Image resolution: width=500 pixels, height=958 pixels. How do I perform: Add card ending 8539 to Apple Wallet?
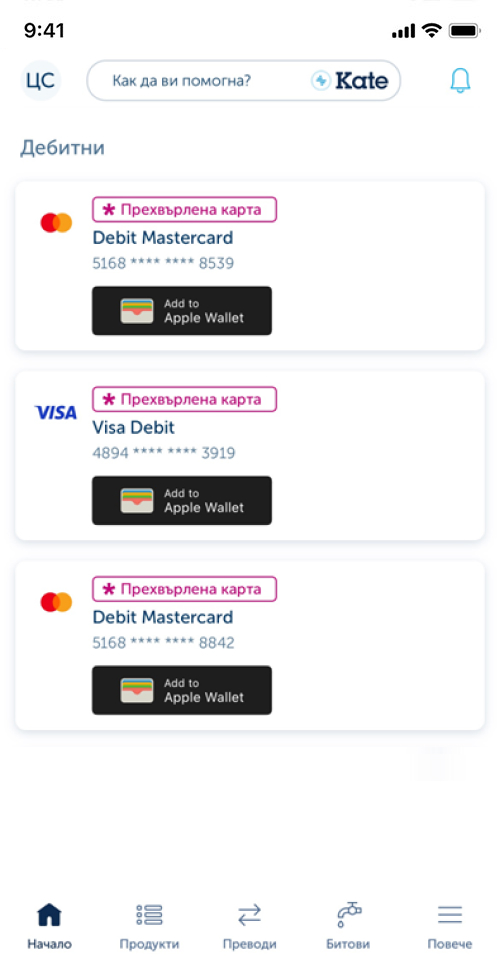coord(182,311)
